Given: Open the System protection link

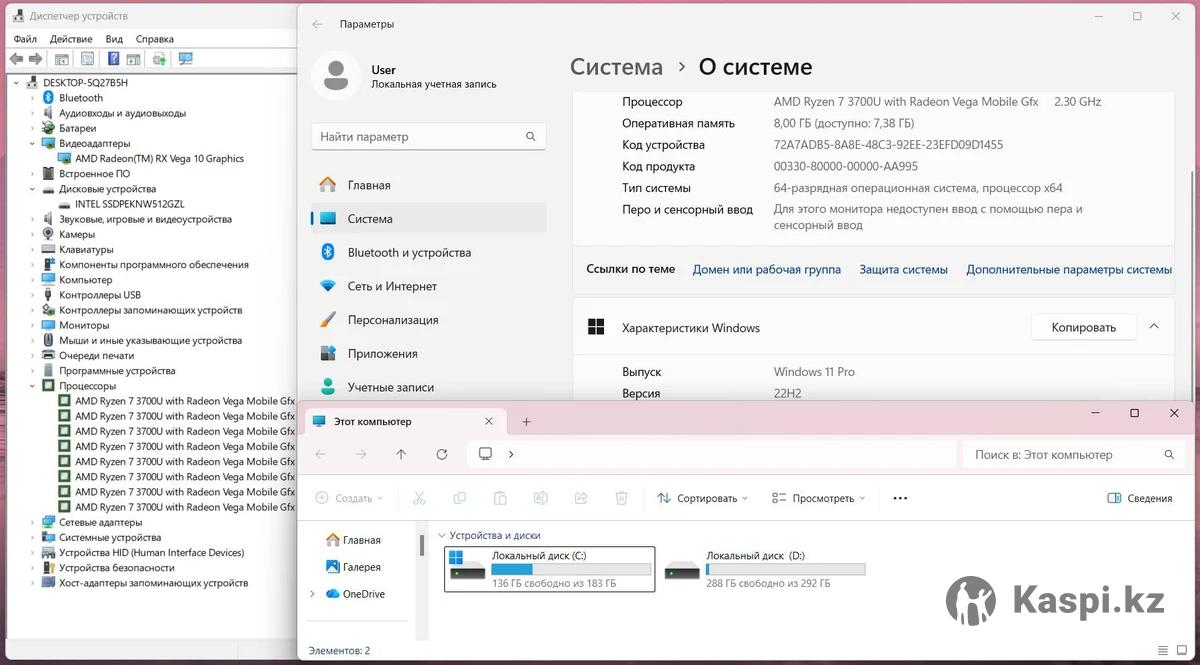Looking at the screenshot, I should pos(903,270).
